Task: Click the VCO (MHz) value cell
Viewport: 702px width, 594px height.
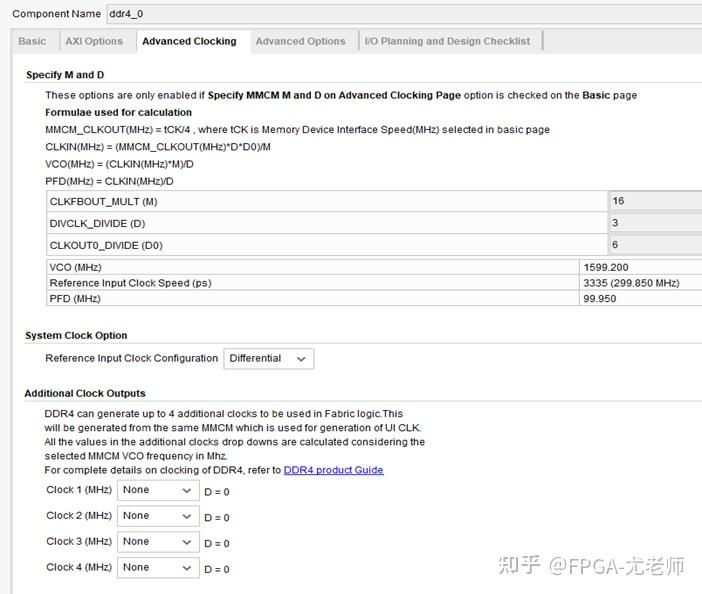Action: (x=640, y=268)
